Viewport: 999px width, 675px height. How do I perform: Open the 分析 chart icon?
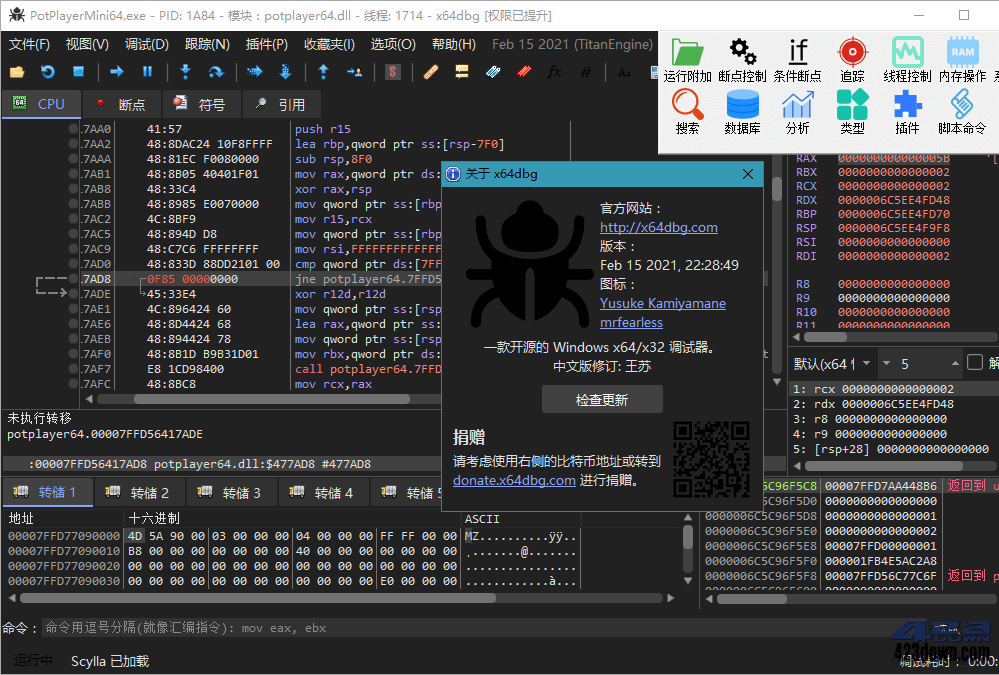797,105
